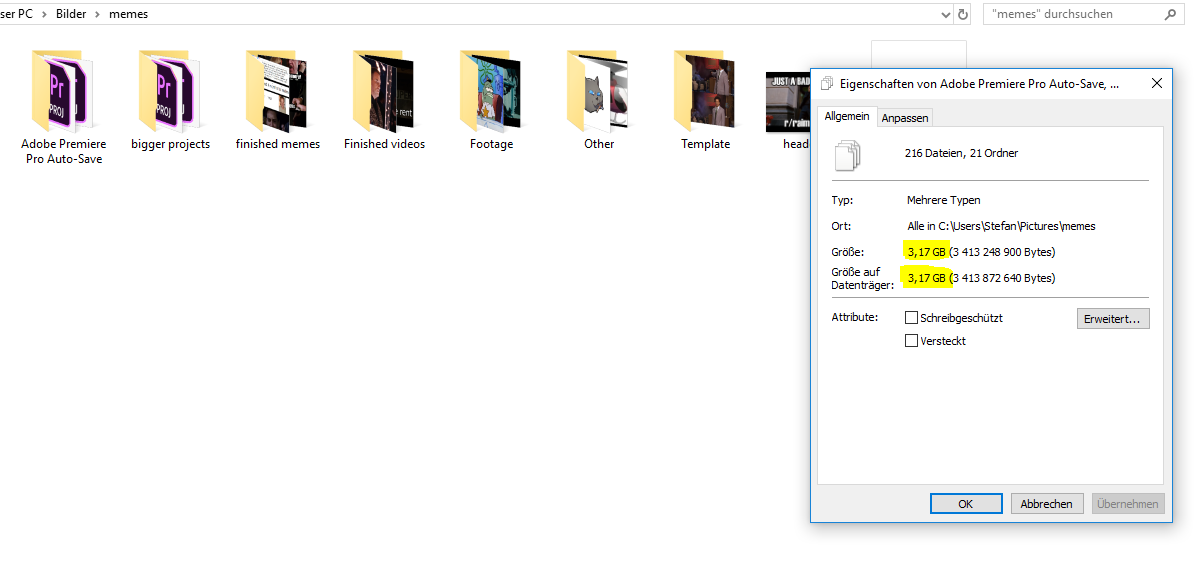Viewport: 1194px width, 561px height.
Task: Click the refresh icon in address bar
Action: pyautogui.click(x=963, y=14)
